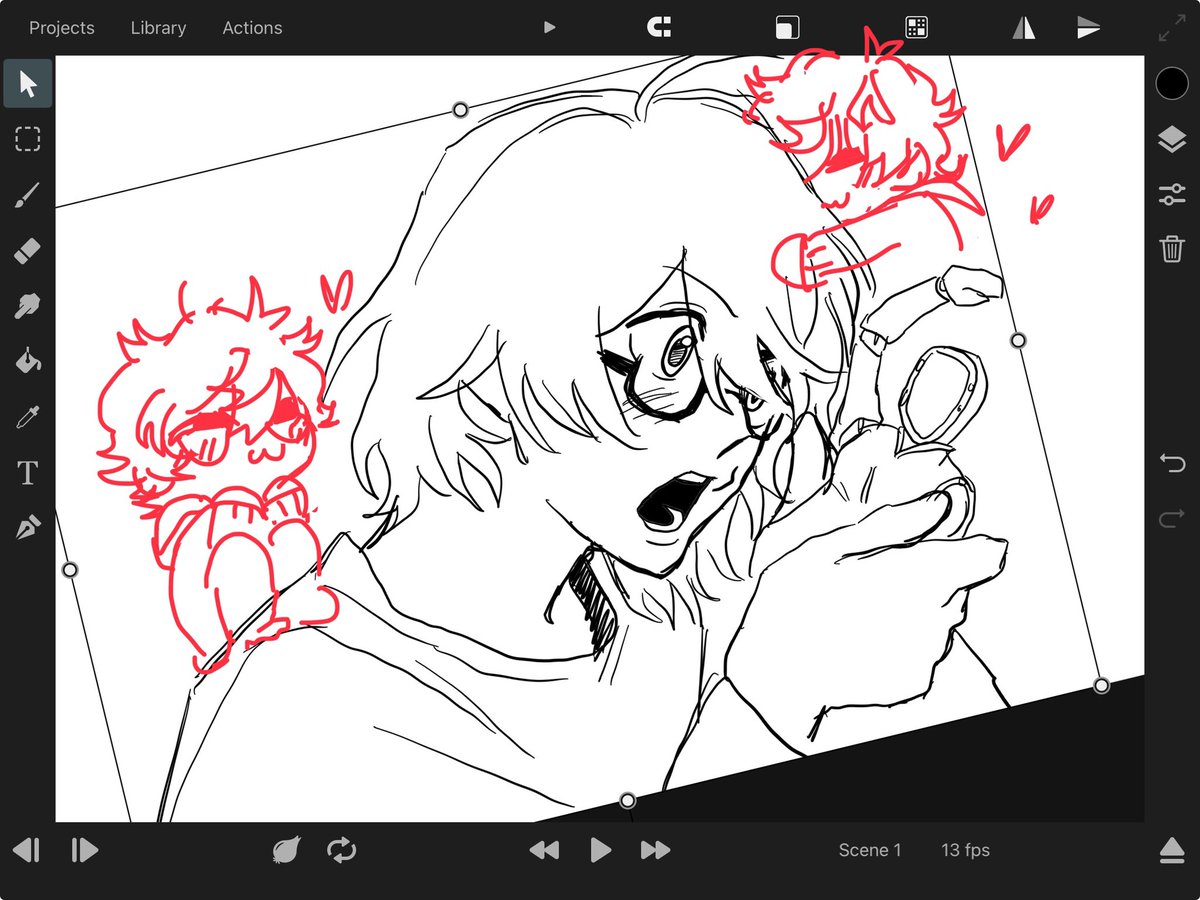
Task: Open the Projects menu
Action: [62, 28]
